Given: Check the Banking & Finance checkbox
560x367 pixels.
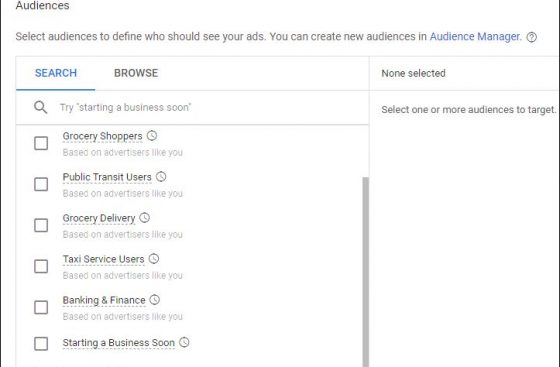Looking at the screenshot, I should tap(41, 307).
